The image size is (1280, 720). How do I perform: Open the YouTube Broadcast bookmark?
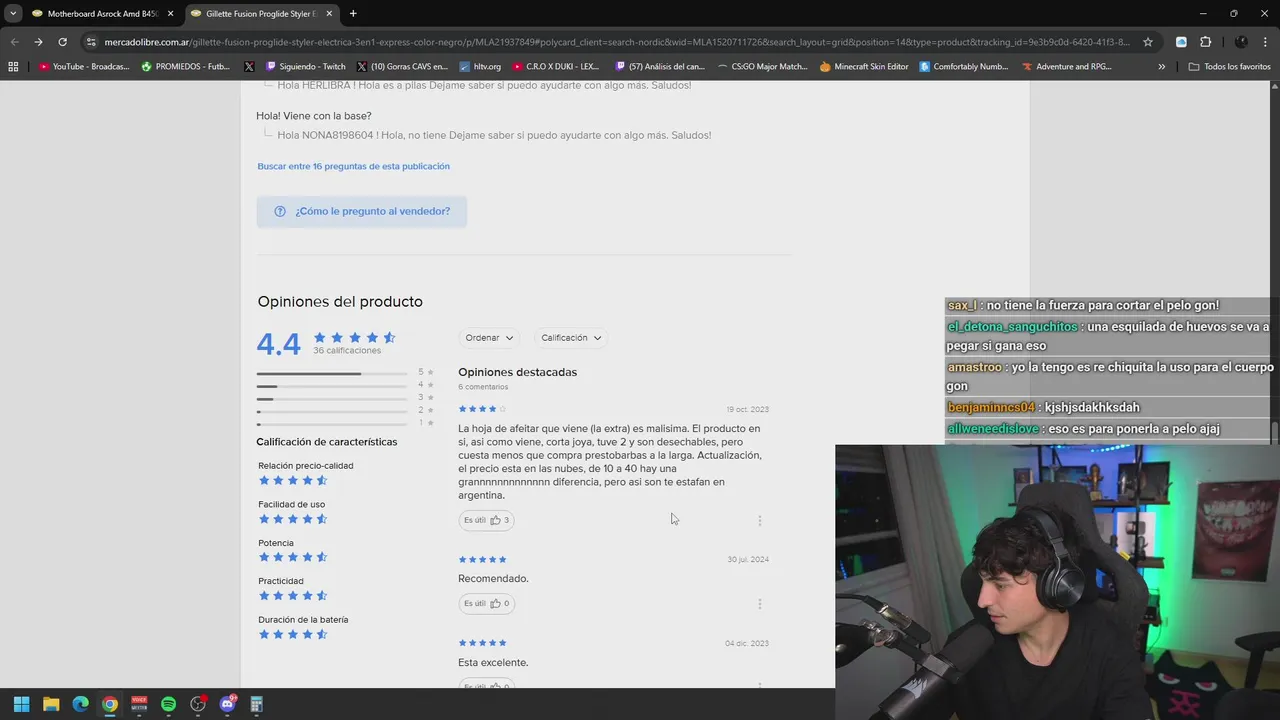tap(84, 66)
